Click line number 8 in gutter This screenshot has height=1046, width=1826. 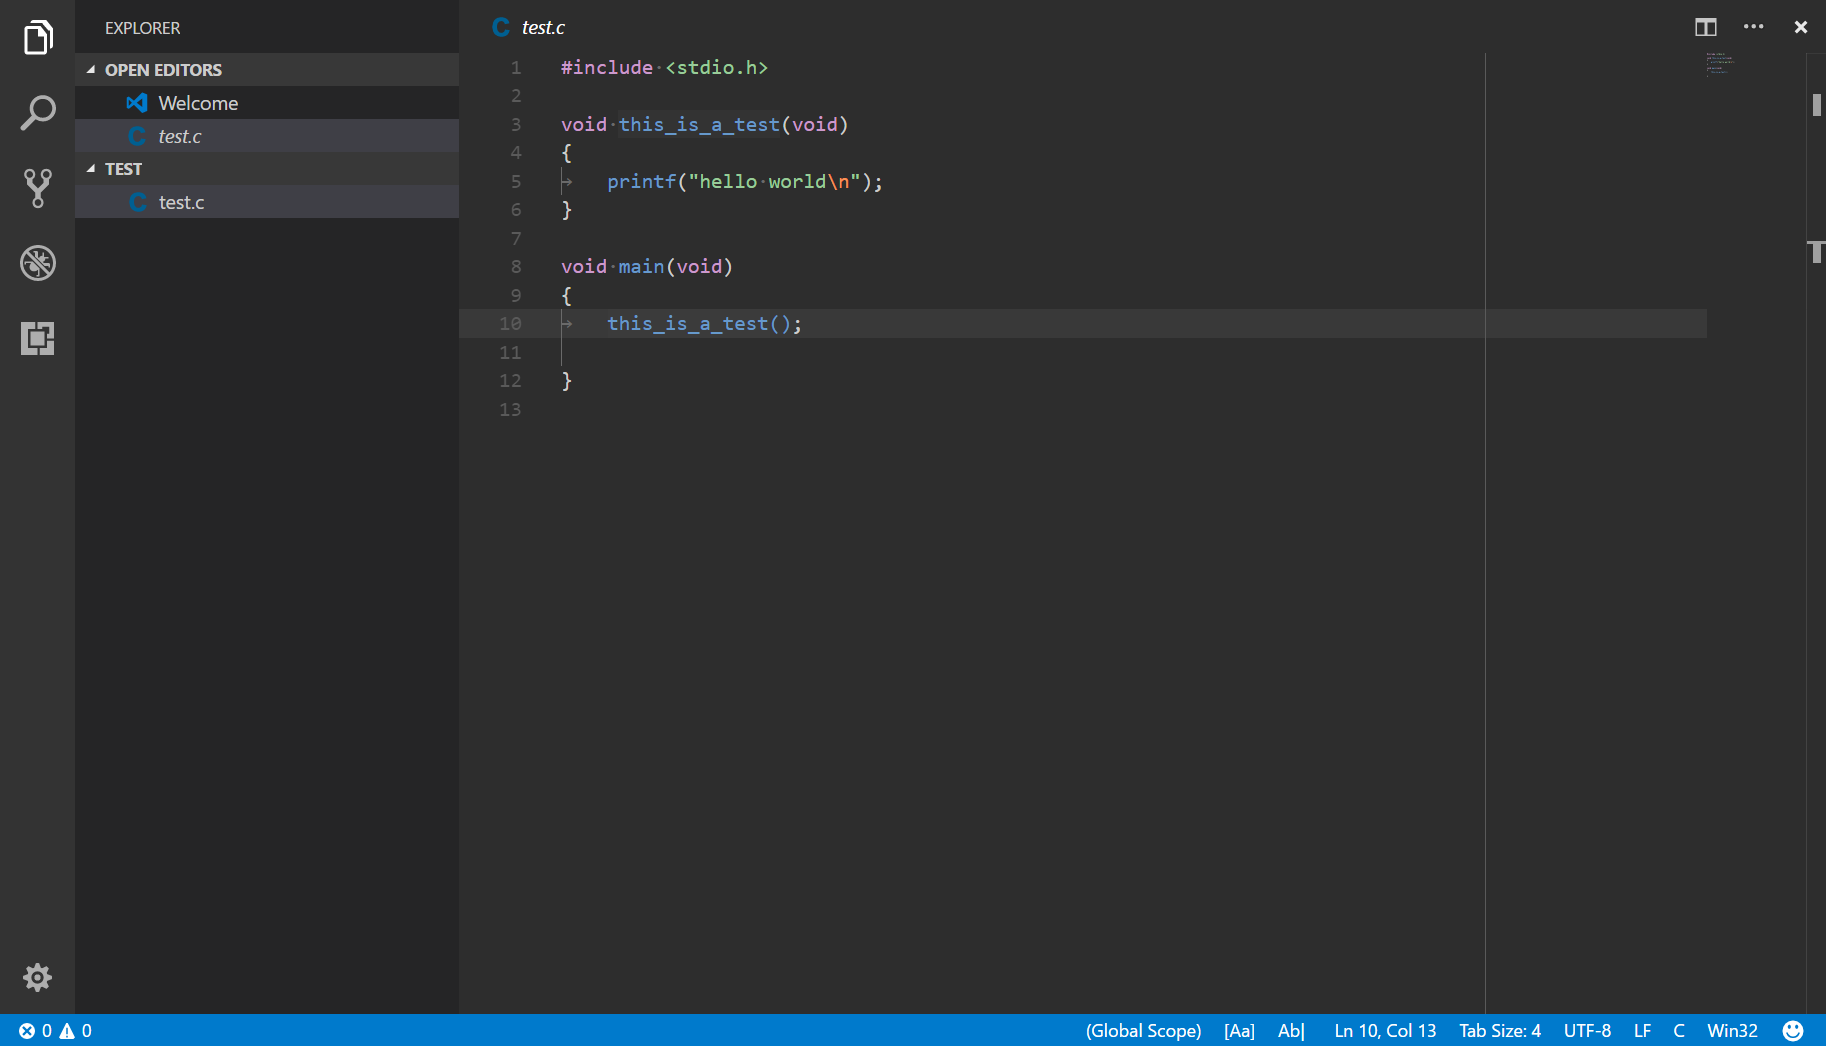[x=516, y=266]
